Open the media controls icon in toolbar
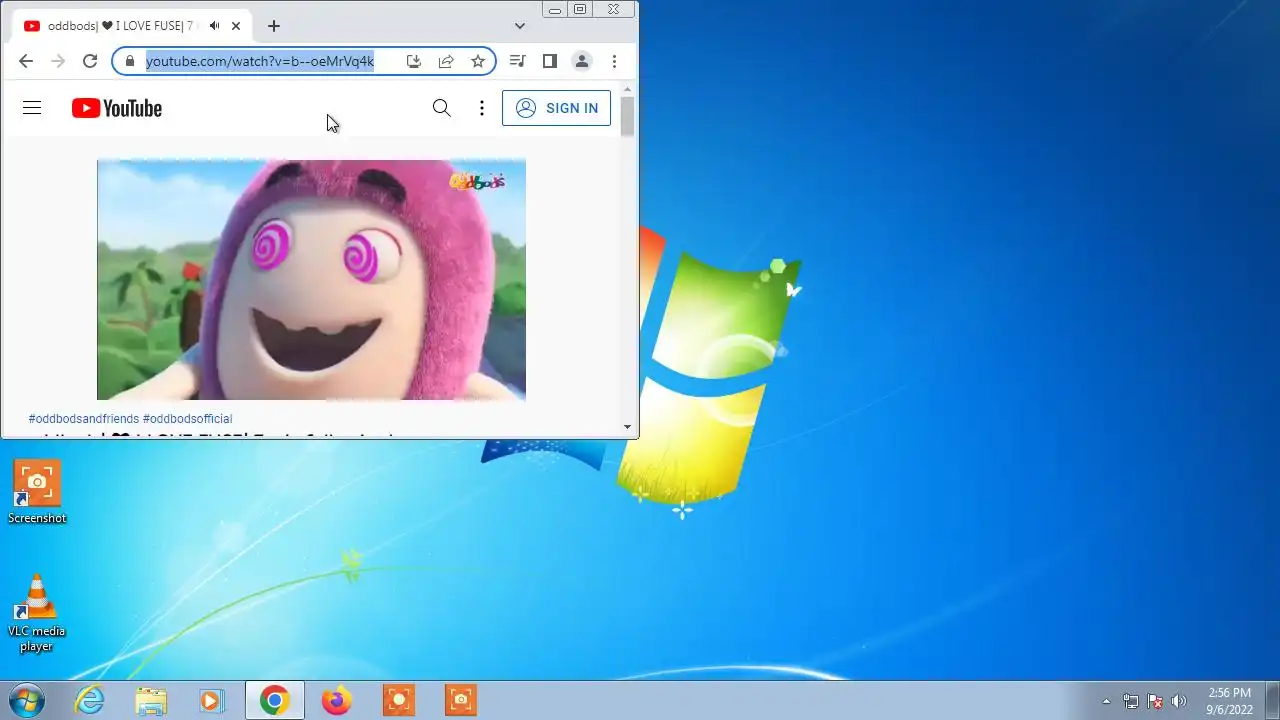 point(517,61)
